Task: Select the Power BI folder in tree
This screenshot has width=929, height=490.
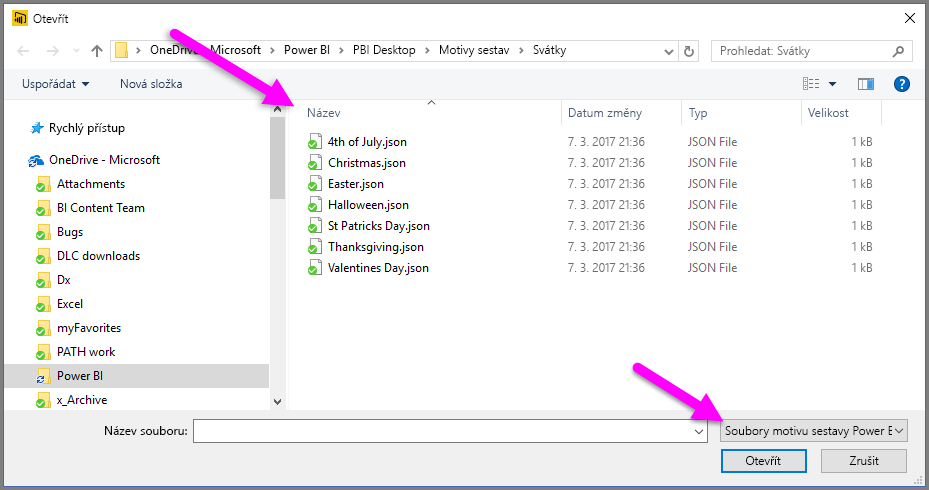Action: tap(79, 376)
